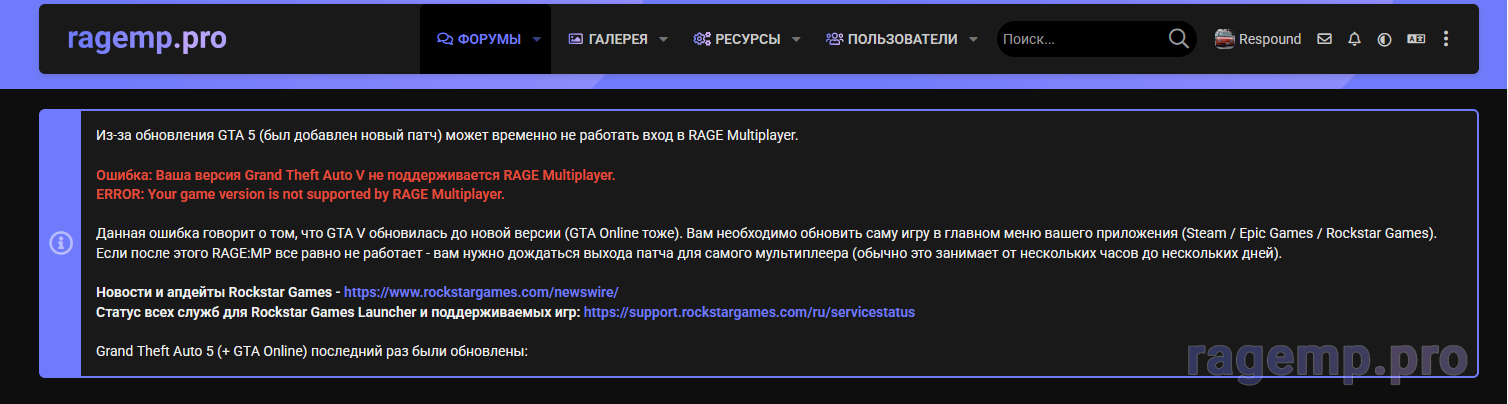Expand the ПОЛЬЗОВАТЕЛИ dropdown arrow
Image resolution: width=1508 pixels, height=404 pixels.
pyautogui.click(x=974, y=40)
